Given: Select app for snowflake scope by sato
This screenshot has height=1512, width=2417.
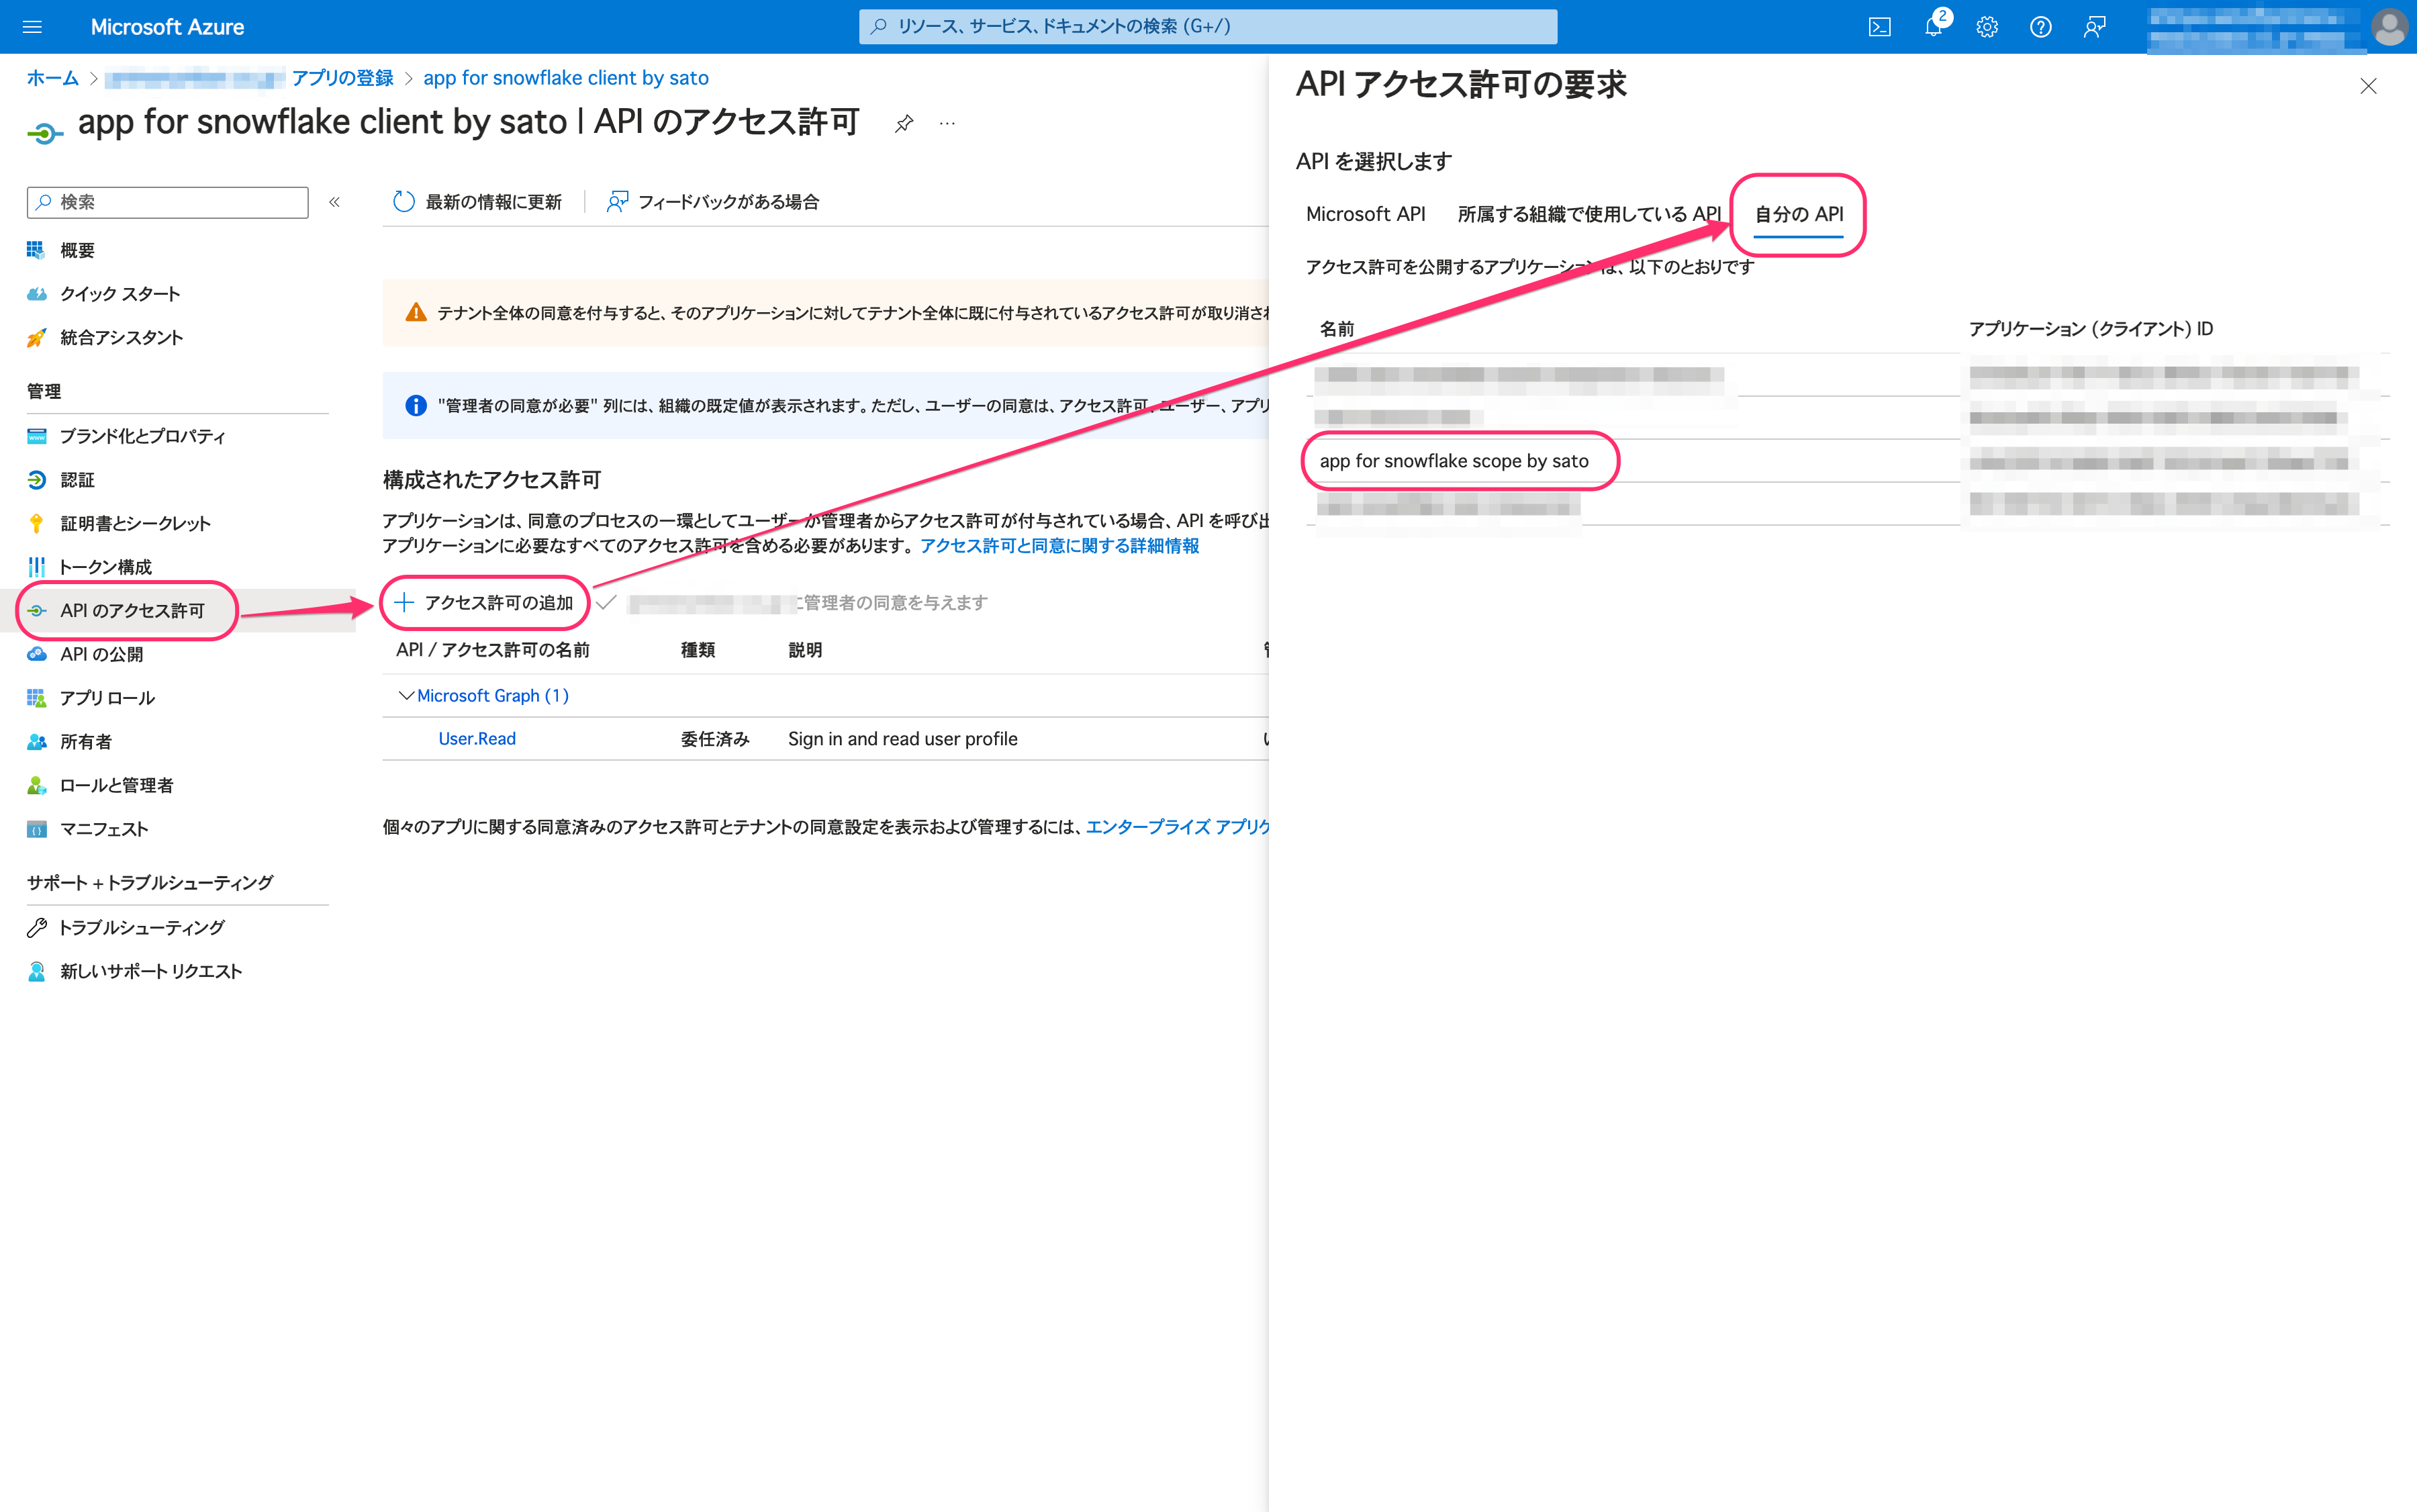Looking at the screenshot, I should 1454,461.
